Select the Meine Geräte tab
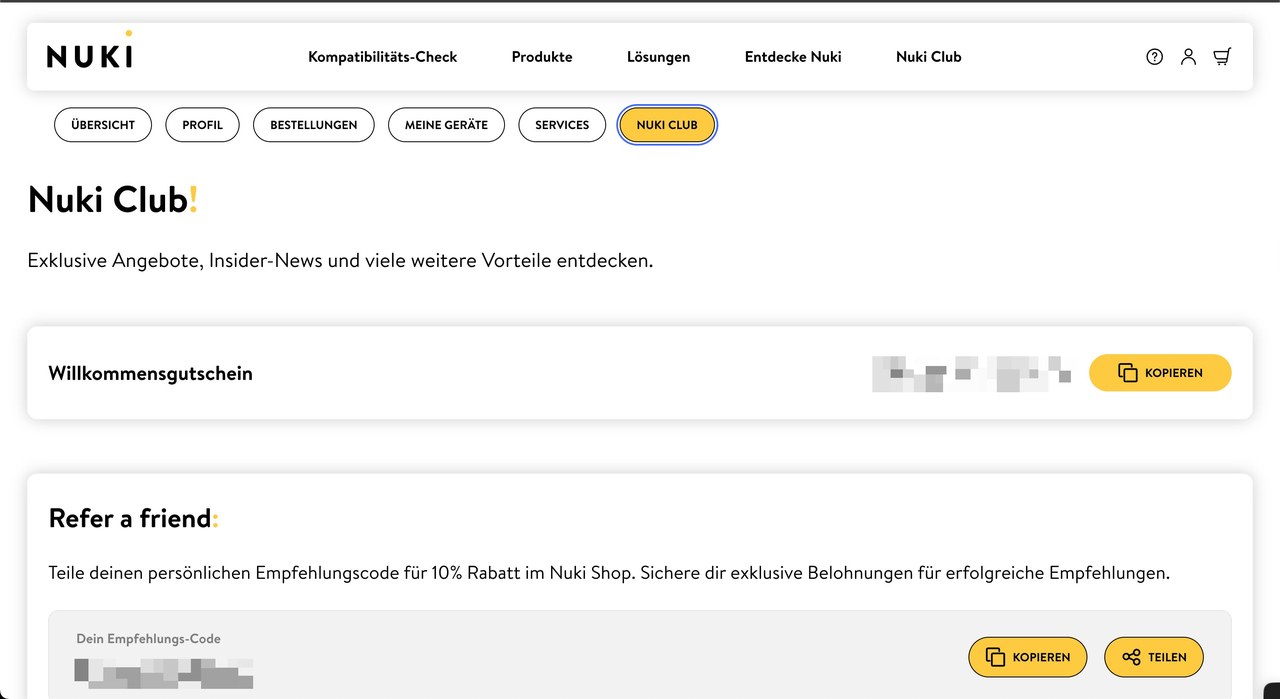Image resolution: width=1280 pixels, height=699 pixels. pyautogui.click(x=446, y=125)
